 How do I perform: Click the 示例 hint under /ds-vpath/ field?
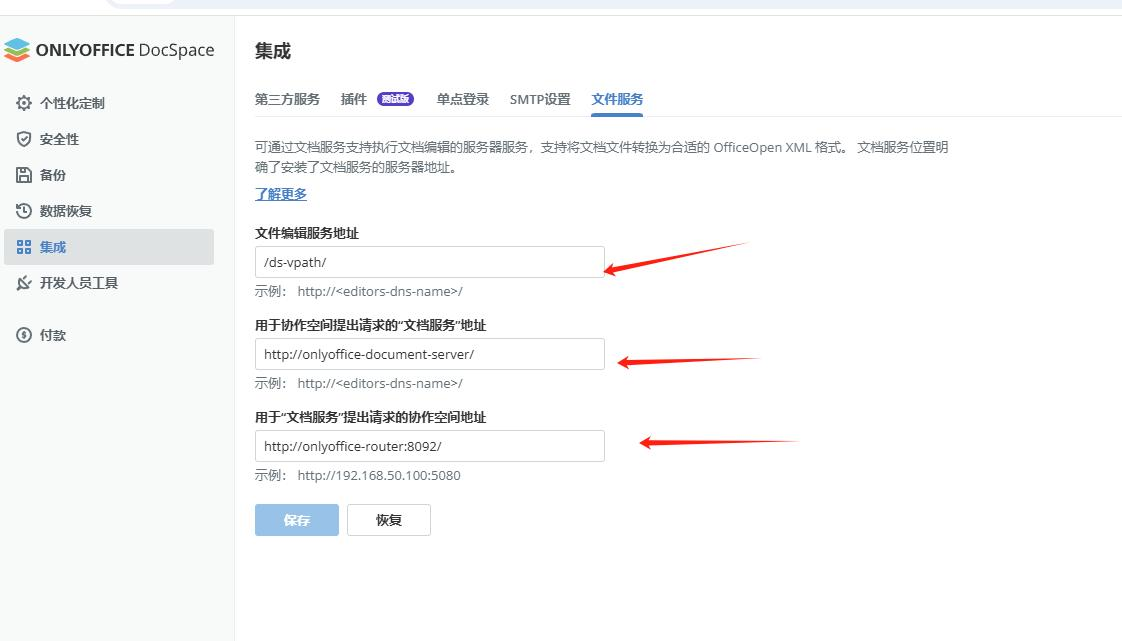click(358, 291)
